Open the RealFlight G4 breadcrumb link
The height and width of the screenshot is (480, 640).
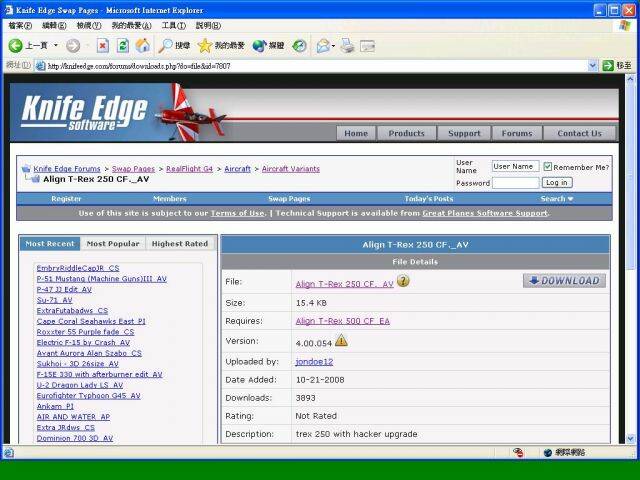(x=189, y=169)
